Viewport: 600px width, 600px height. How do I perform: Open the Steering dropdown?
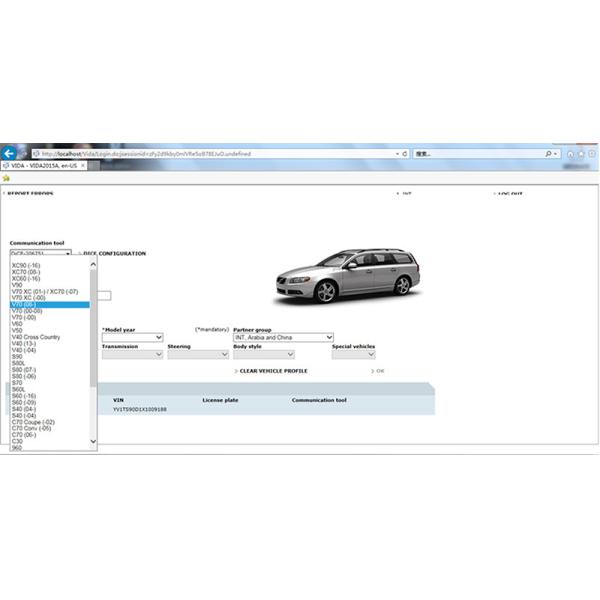click(x=198, y=354)
